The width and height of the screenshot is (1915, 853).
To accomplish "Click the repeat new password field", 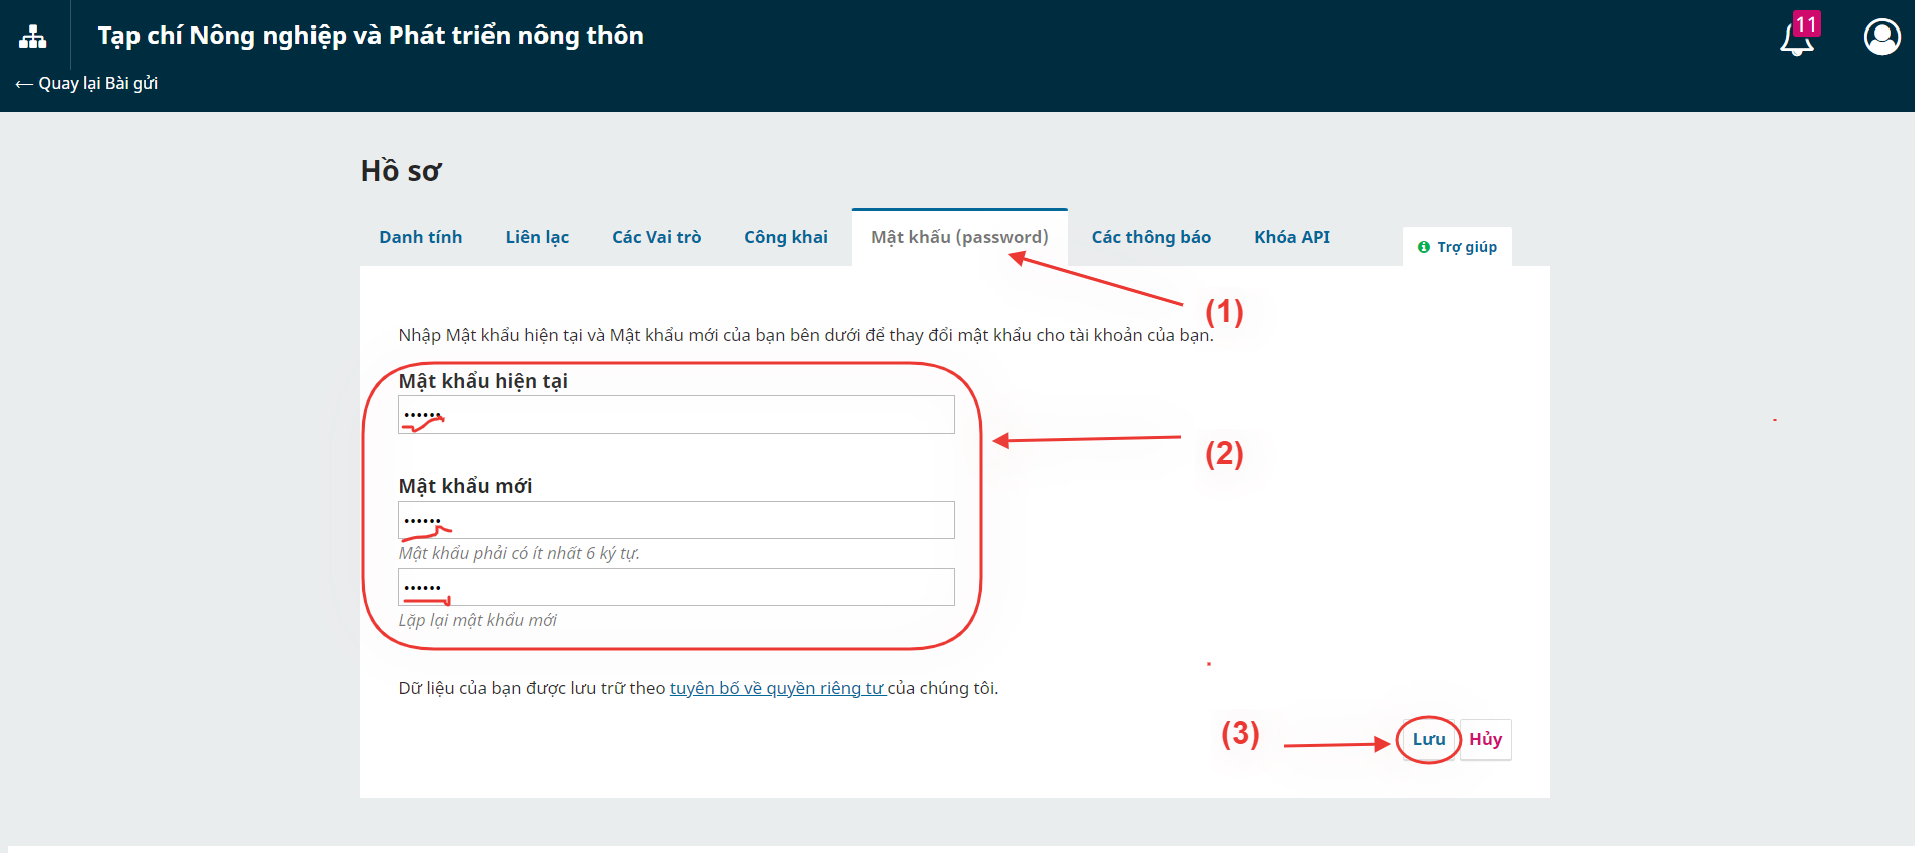I will pos(676,587).
